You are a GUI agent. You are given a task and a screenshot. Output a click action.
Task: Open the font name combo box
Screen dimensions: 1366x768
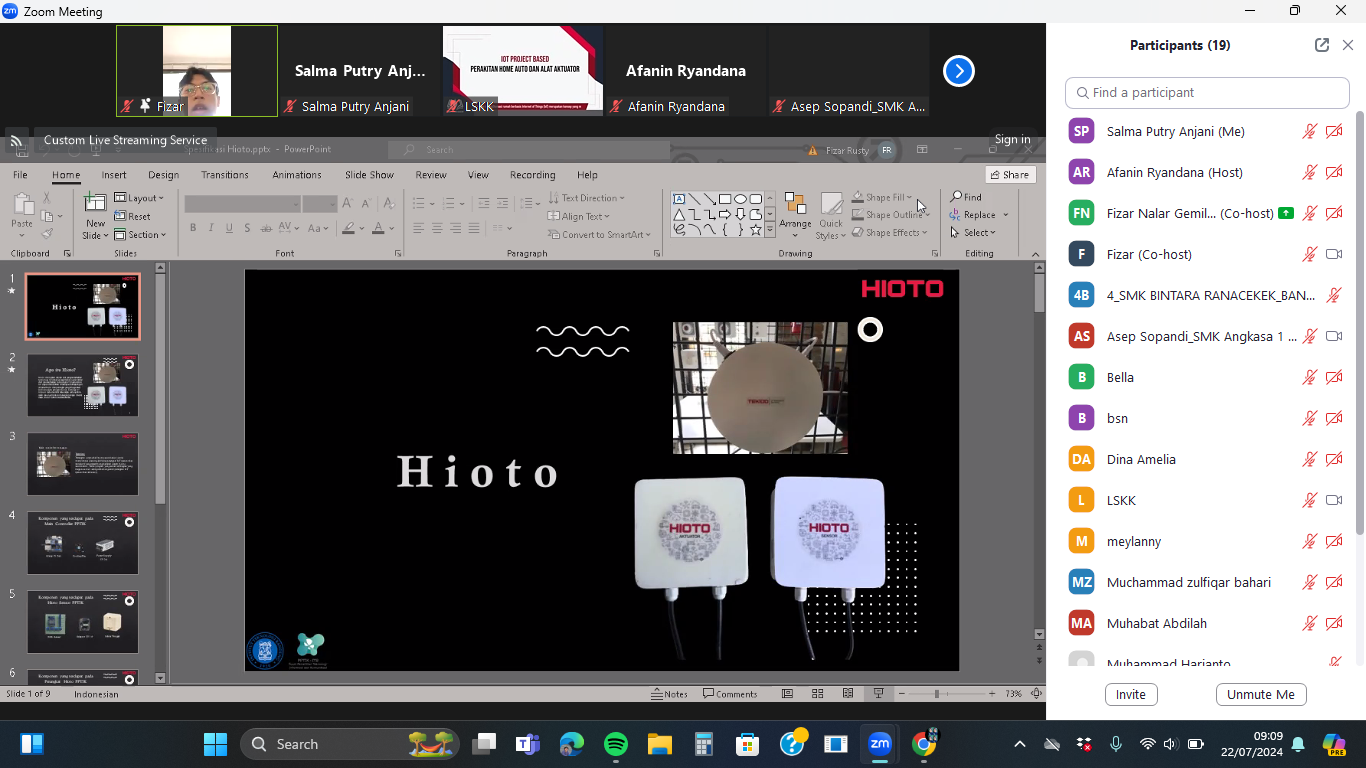[242, 203]
